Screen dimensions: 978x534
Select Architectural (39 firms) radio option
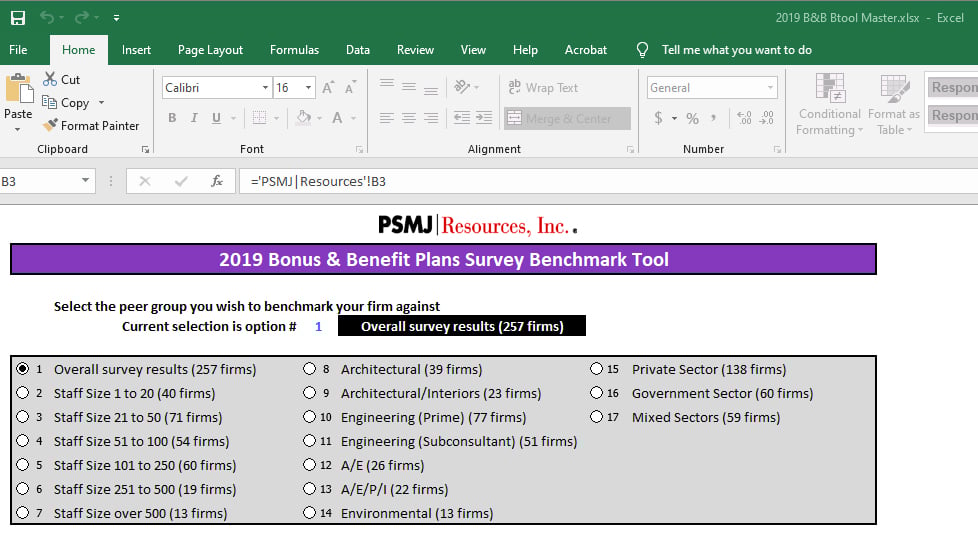coord(309,368)
